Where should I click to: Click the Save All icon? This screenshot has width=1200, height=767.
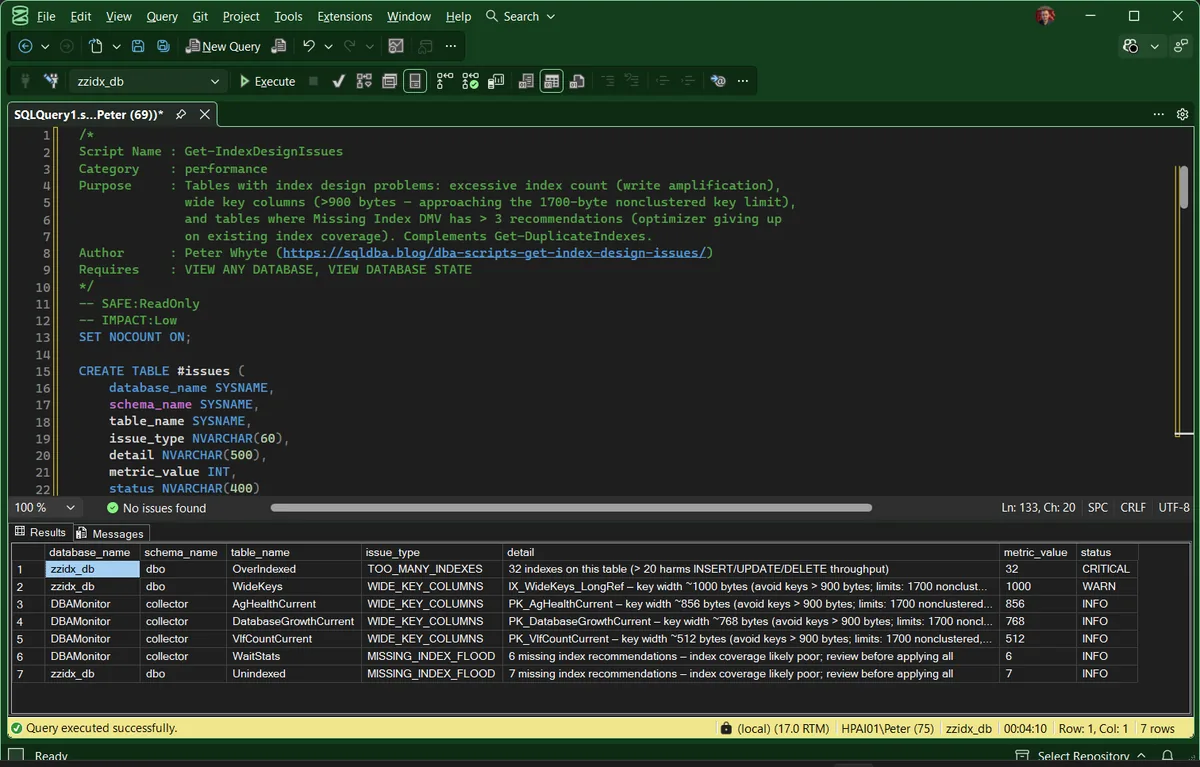[161, 46]
